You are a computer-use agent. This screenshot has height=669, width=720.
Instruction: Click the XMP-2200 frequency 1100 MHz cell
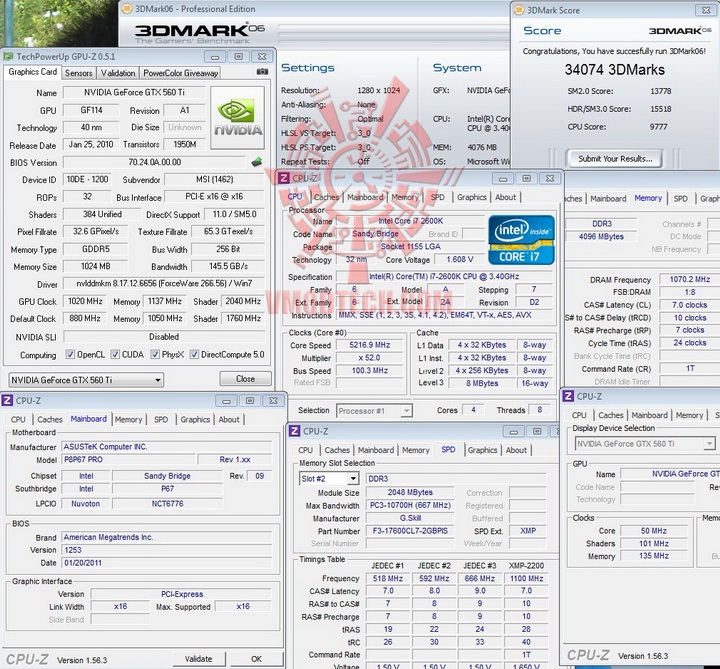pos(526,579)
